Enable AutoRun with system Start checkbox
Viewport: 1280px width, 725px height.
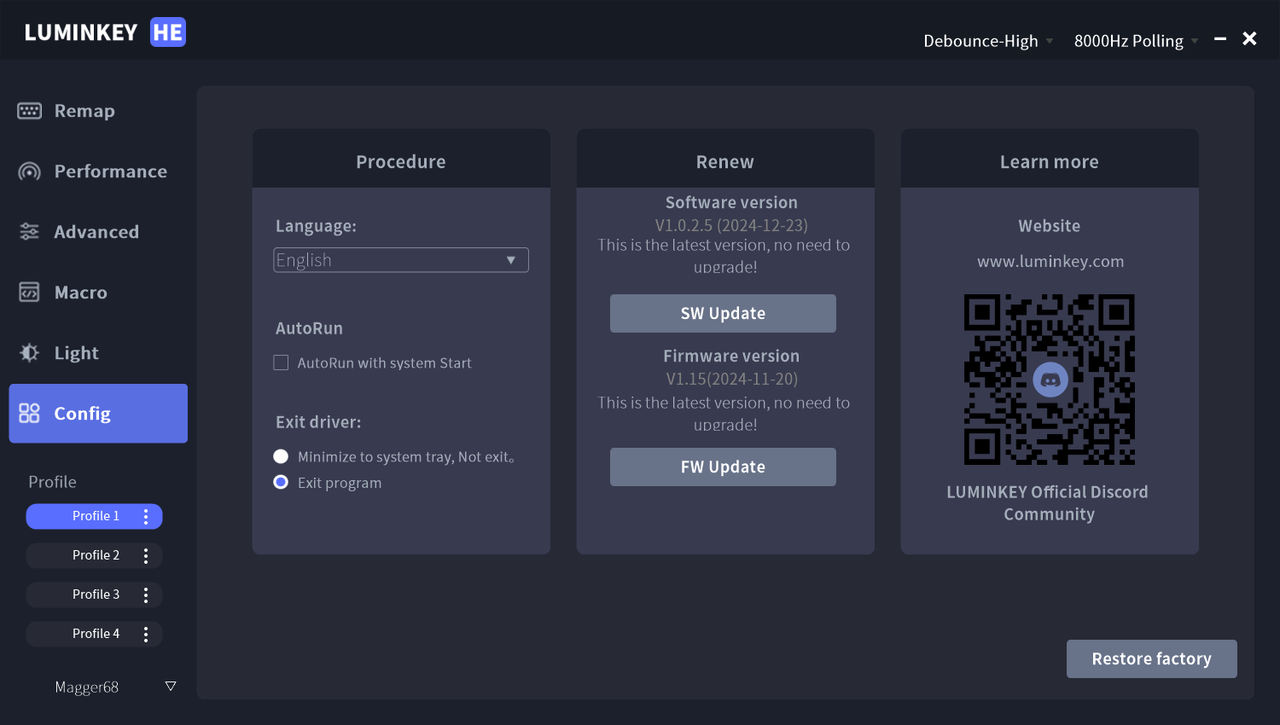(x=281, y=363)
